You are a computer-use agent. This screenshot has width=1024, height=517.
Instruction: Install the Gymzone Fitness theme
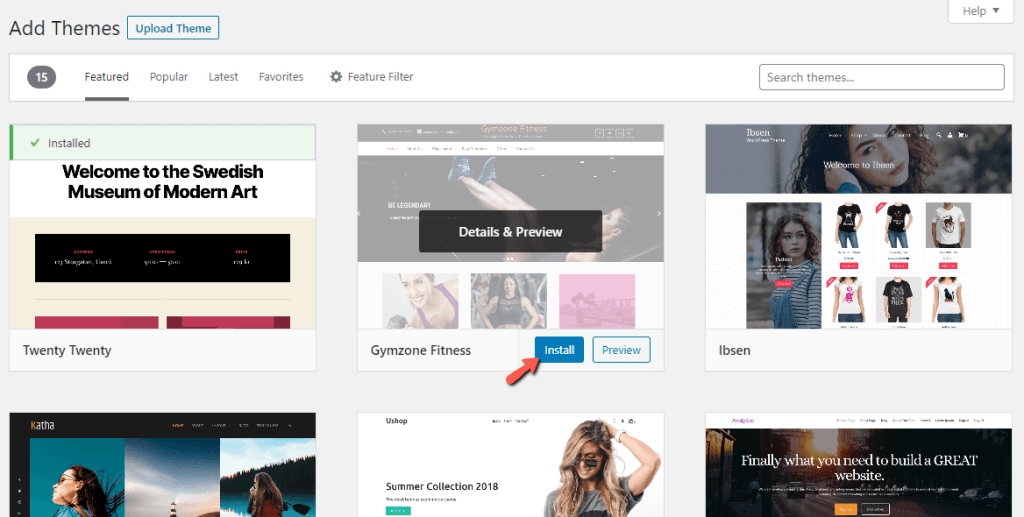pyautogui.click(x=559, y=350)
